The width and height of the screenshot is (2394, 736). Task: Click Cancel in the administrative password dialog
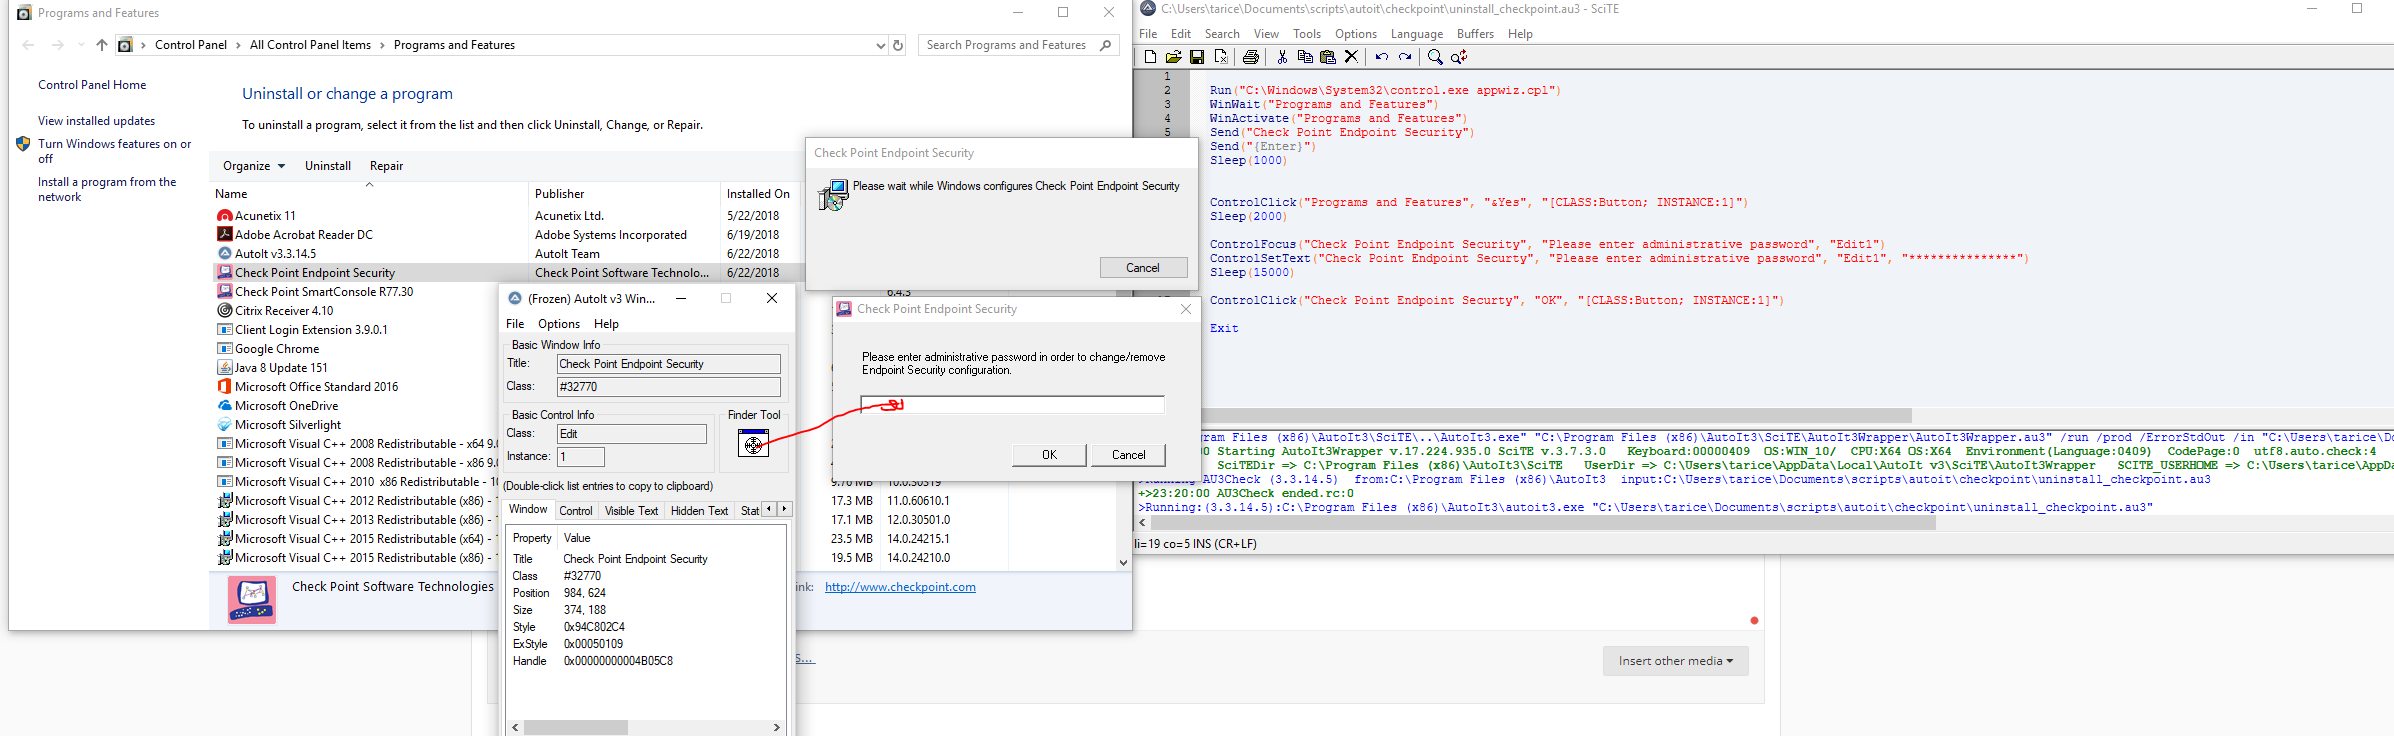point(1129,455)
